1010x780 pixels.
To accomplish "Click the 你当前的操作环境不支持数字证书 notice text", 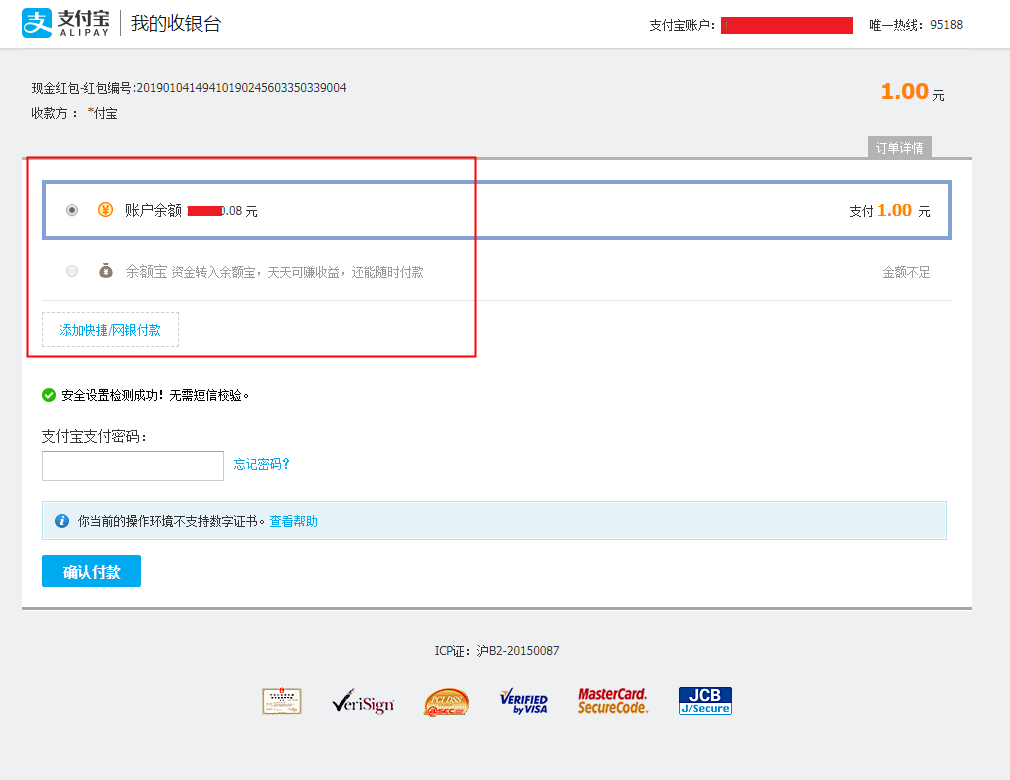I will [171, 521].
